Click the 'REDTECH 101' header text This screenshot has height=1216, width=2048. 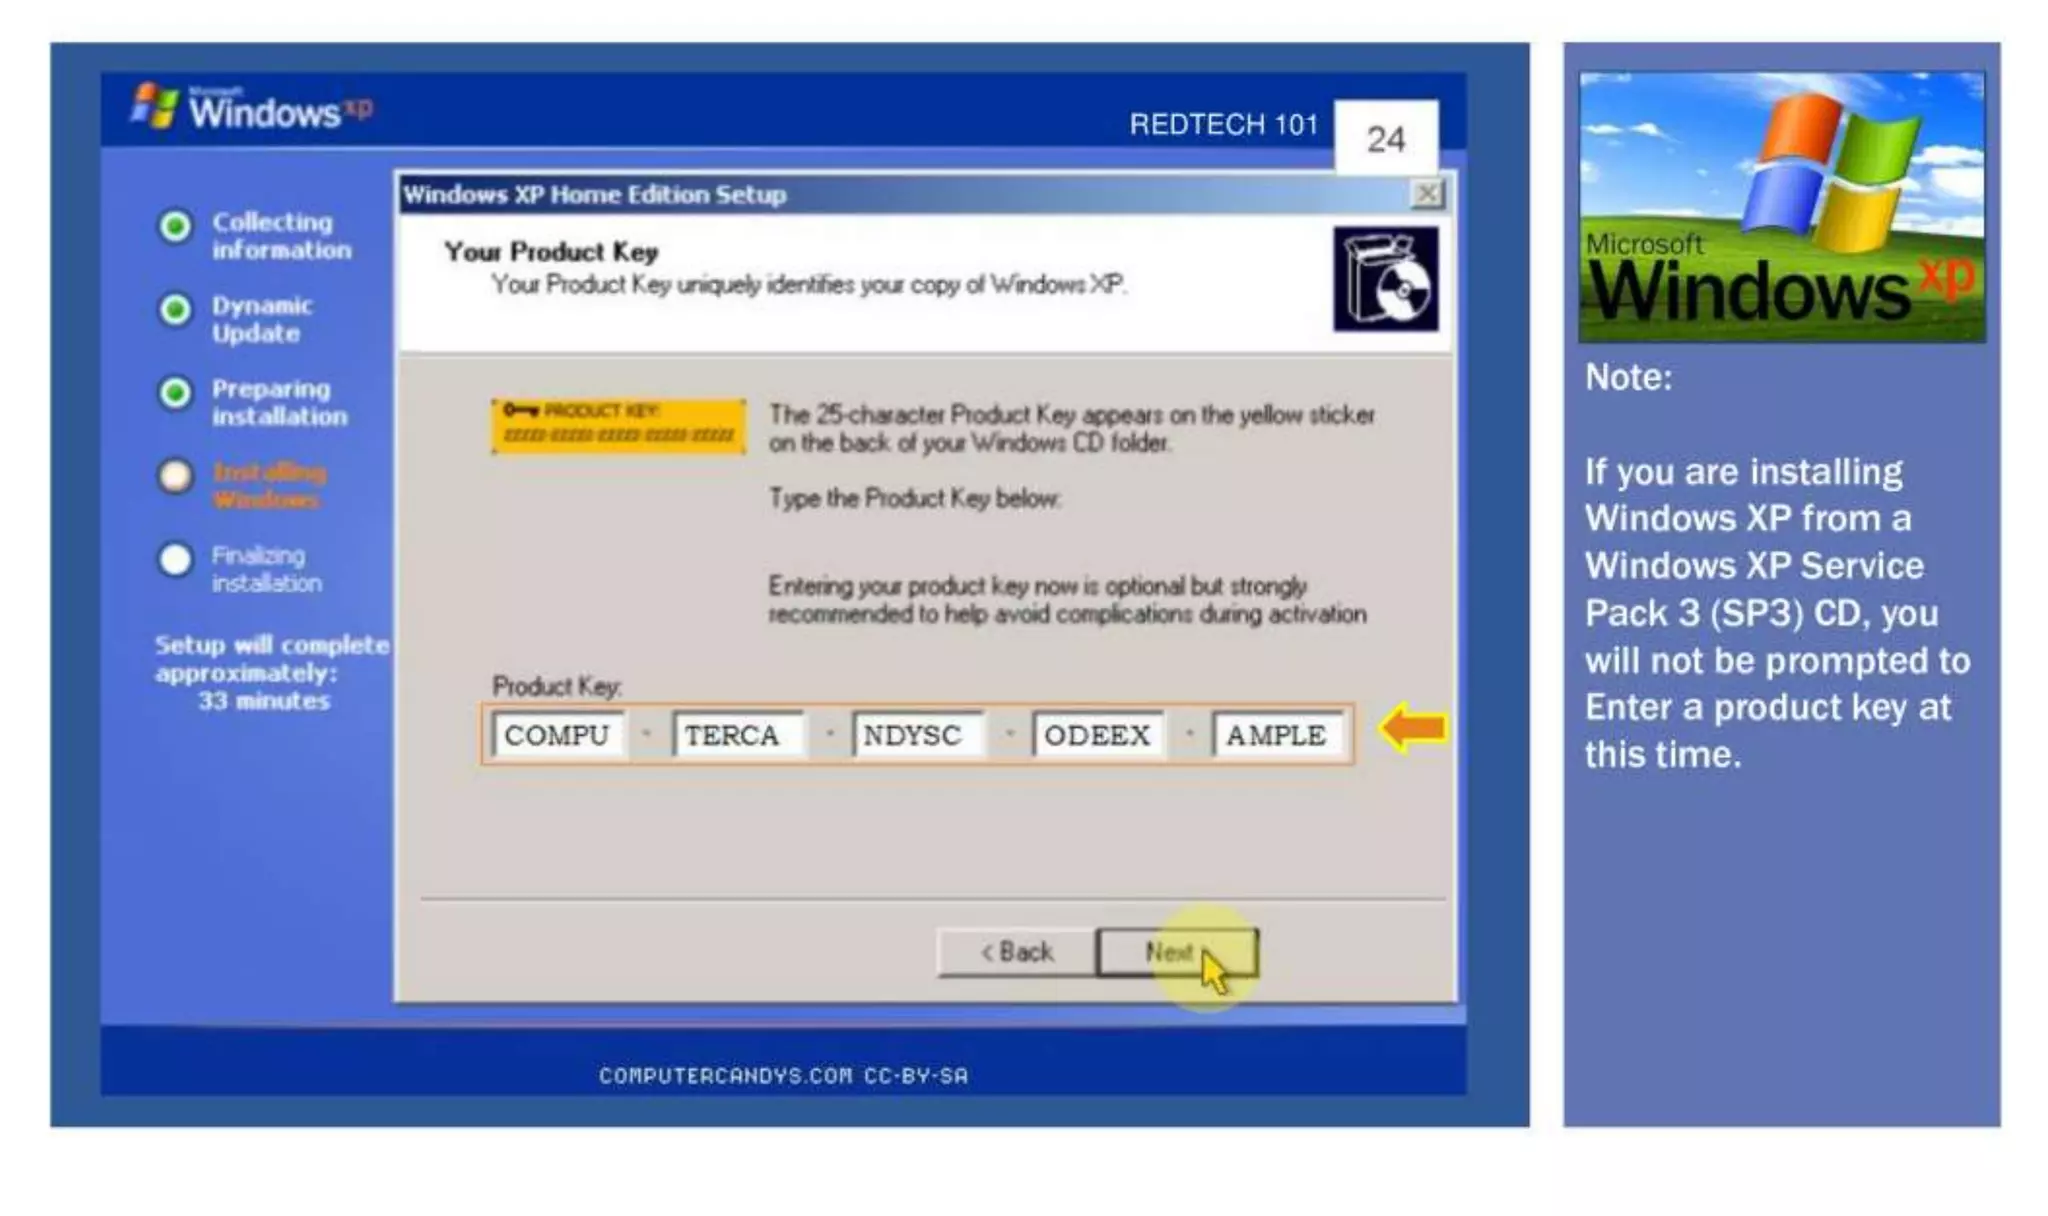pos(1223,124)
